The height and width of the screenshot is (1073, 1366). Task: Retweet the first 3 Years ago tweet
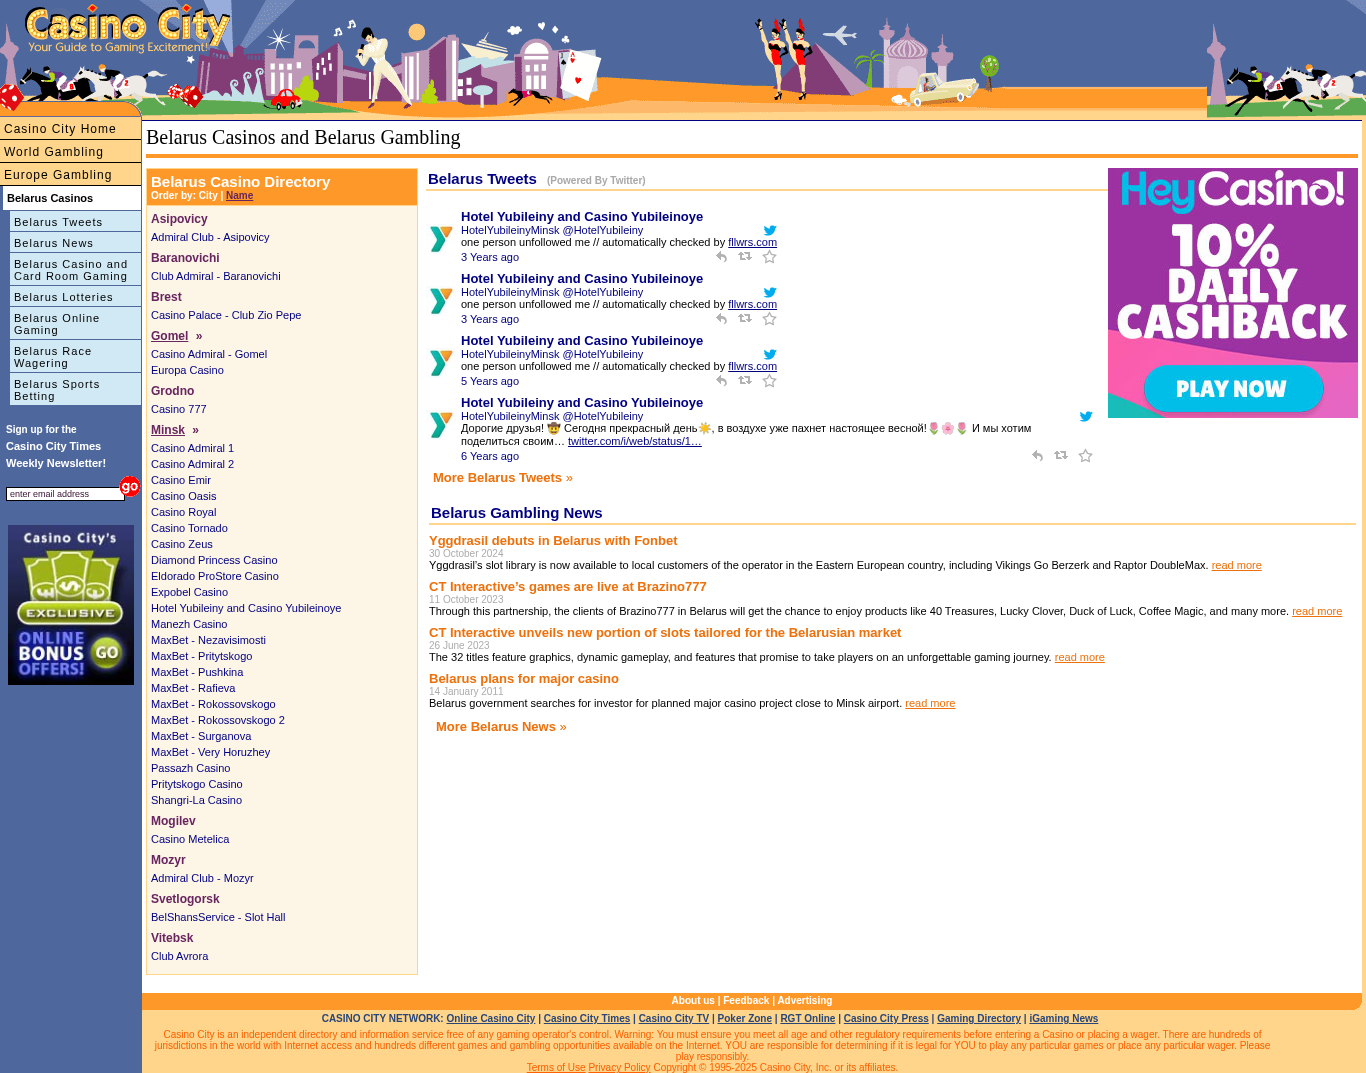[x=745, y=256]
